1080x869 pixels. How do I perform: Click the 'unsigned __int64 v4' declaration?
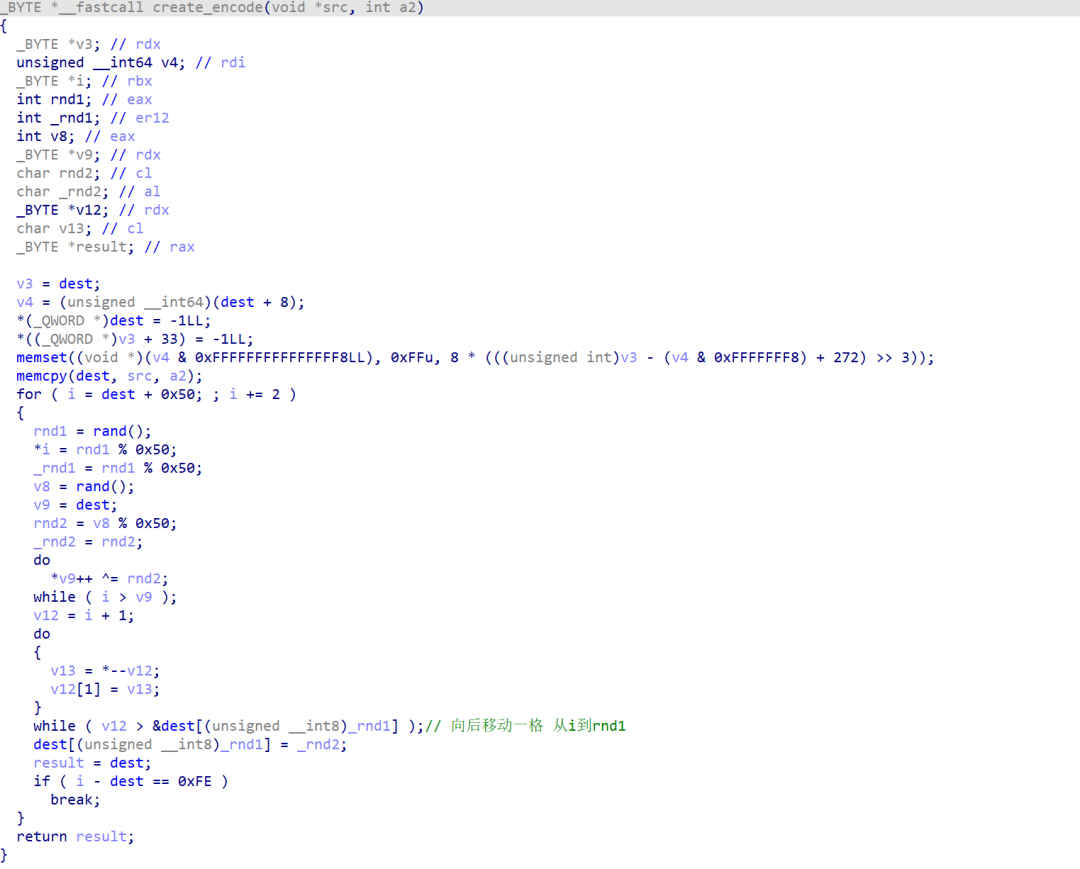tap(101, 63)
